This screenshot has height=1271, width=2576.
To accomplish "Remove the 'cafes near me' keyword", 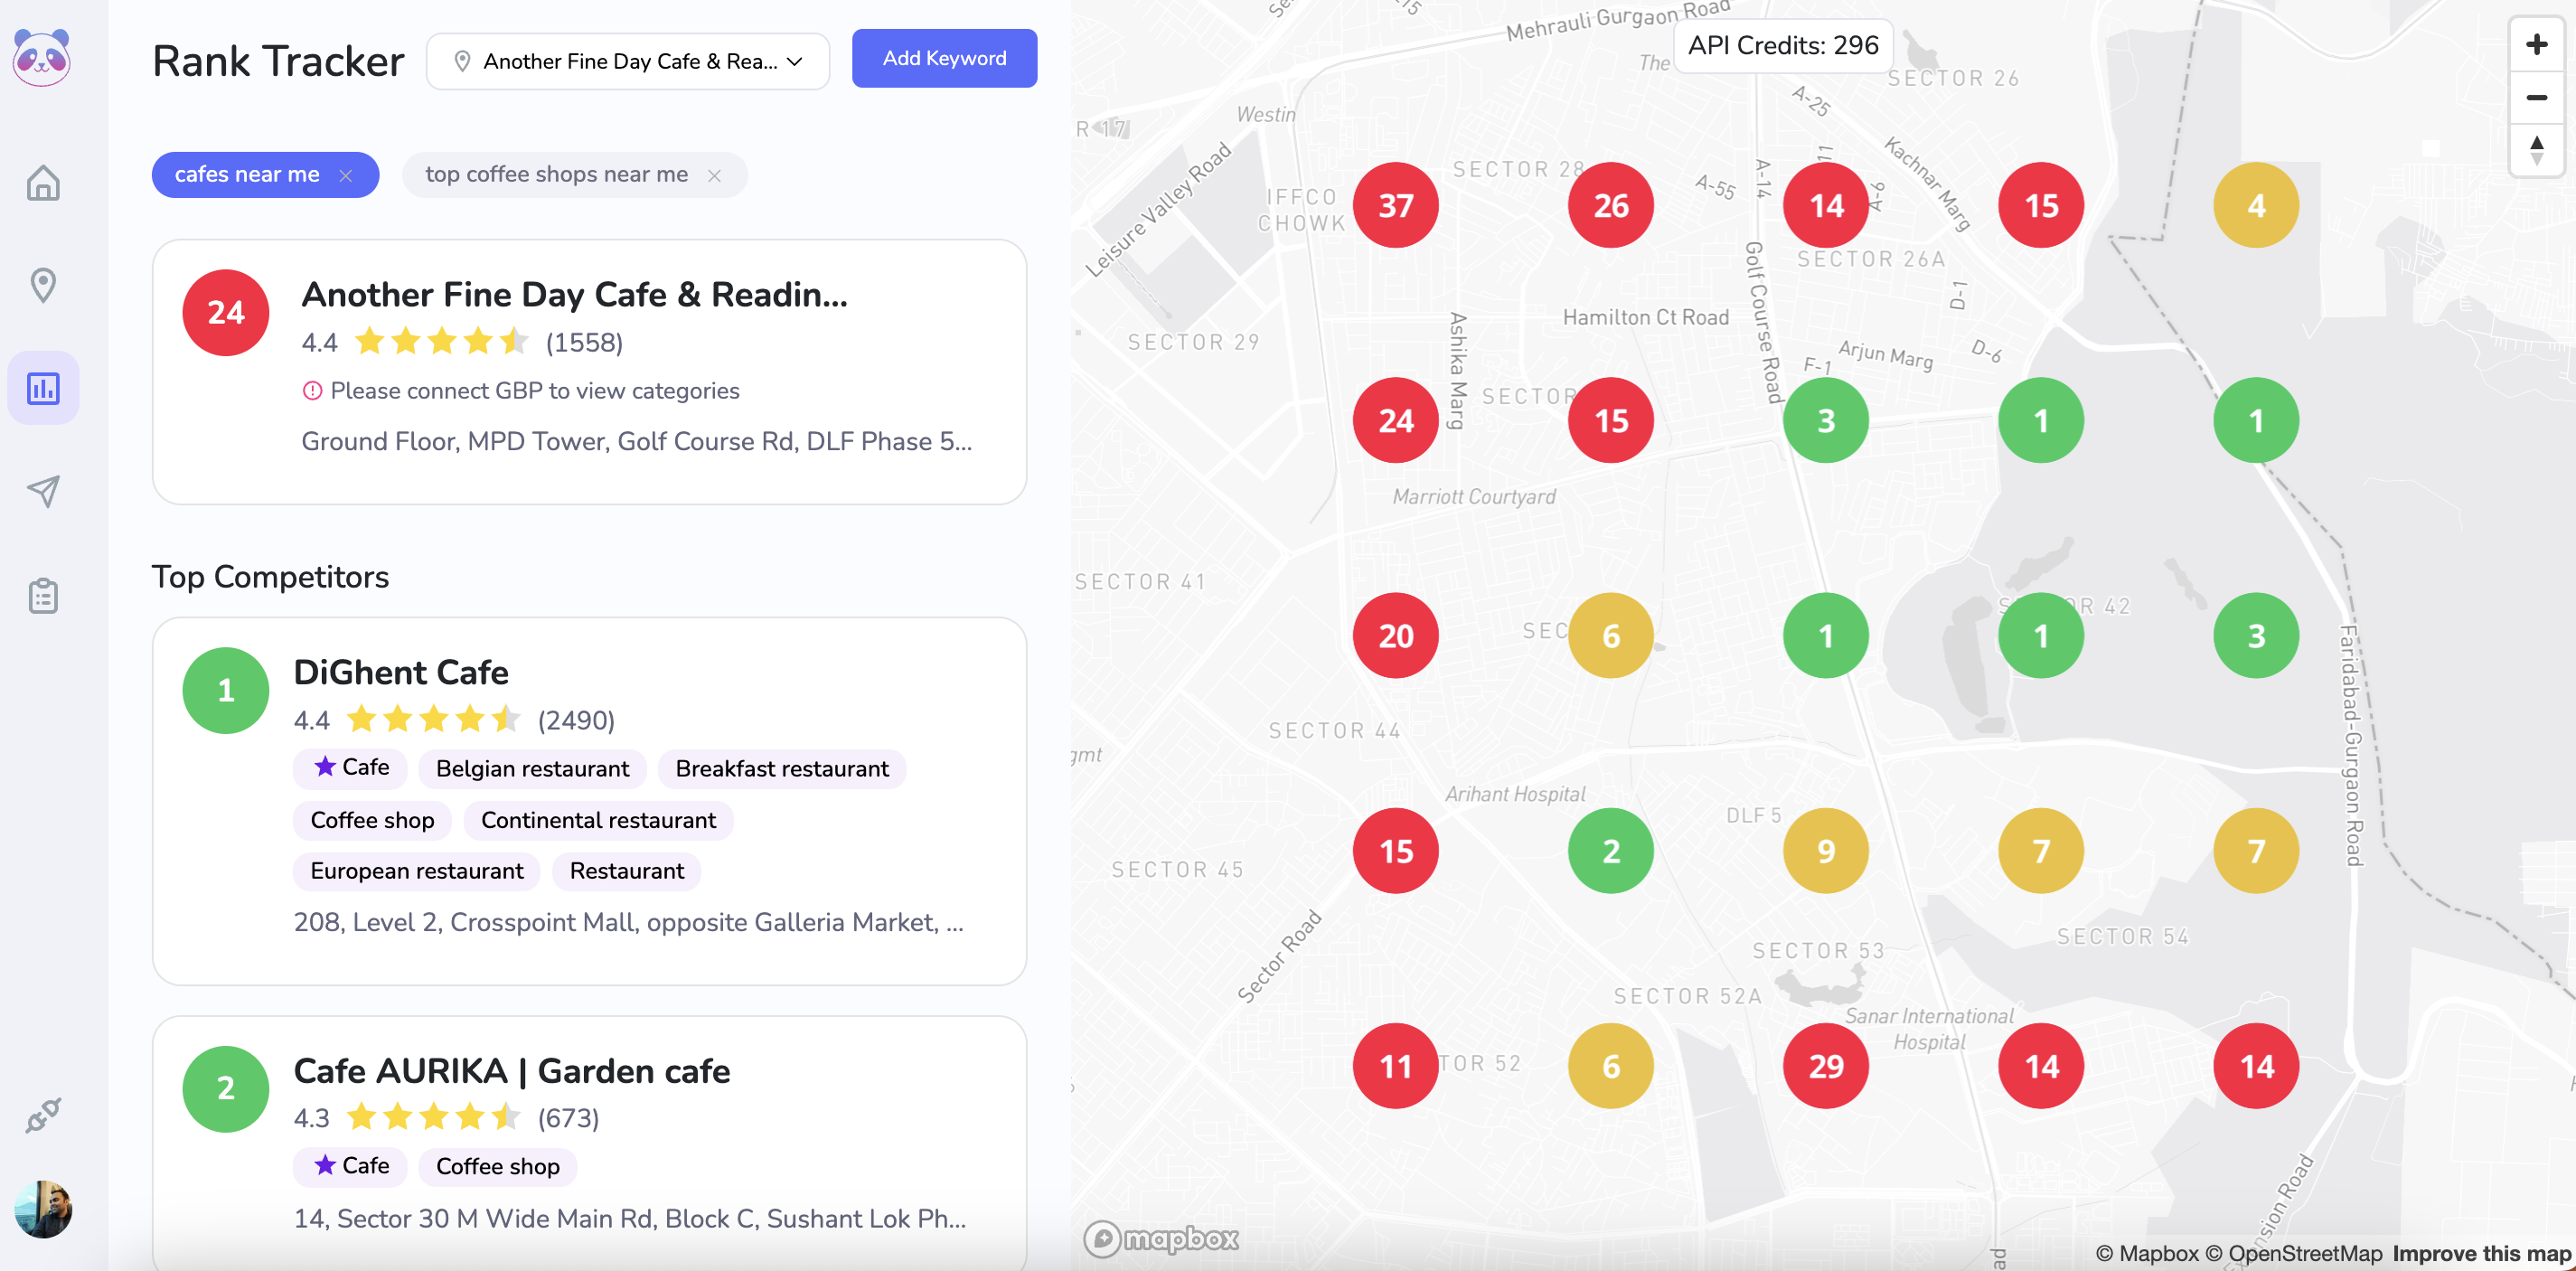I will tap(346, 175).
